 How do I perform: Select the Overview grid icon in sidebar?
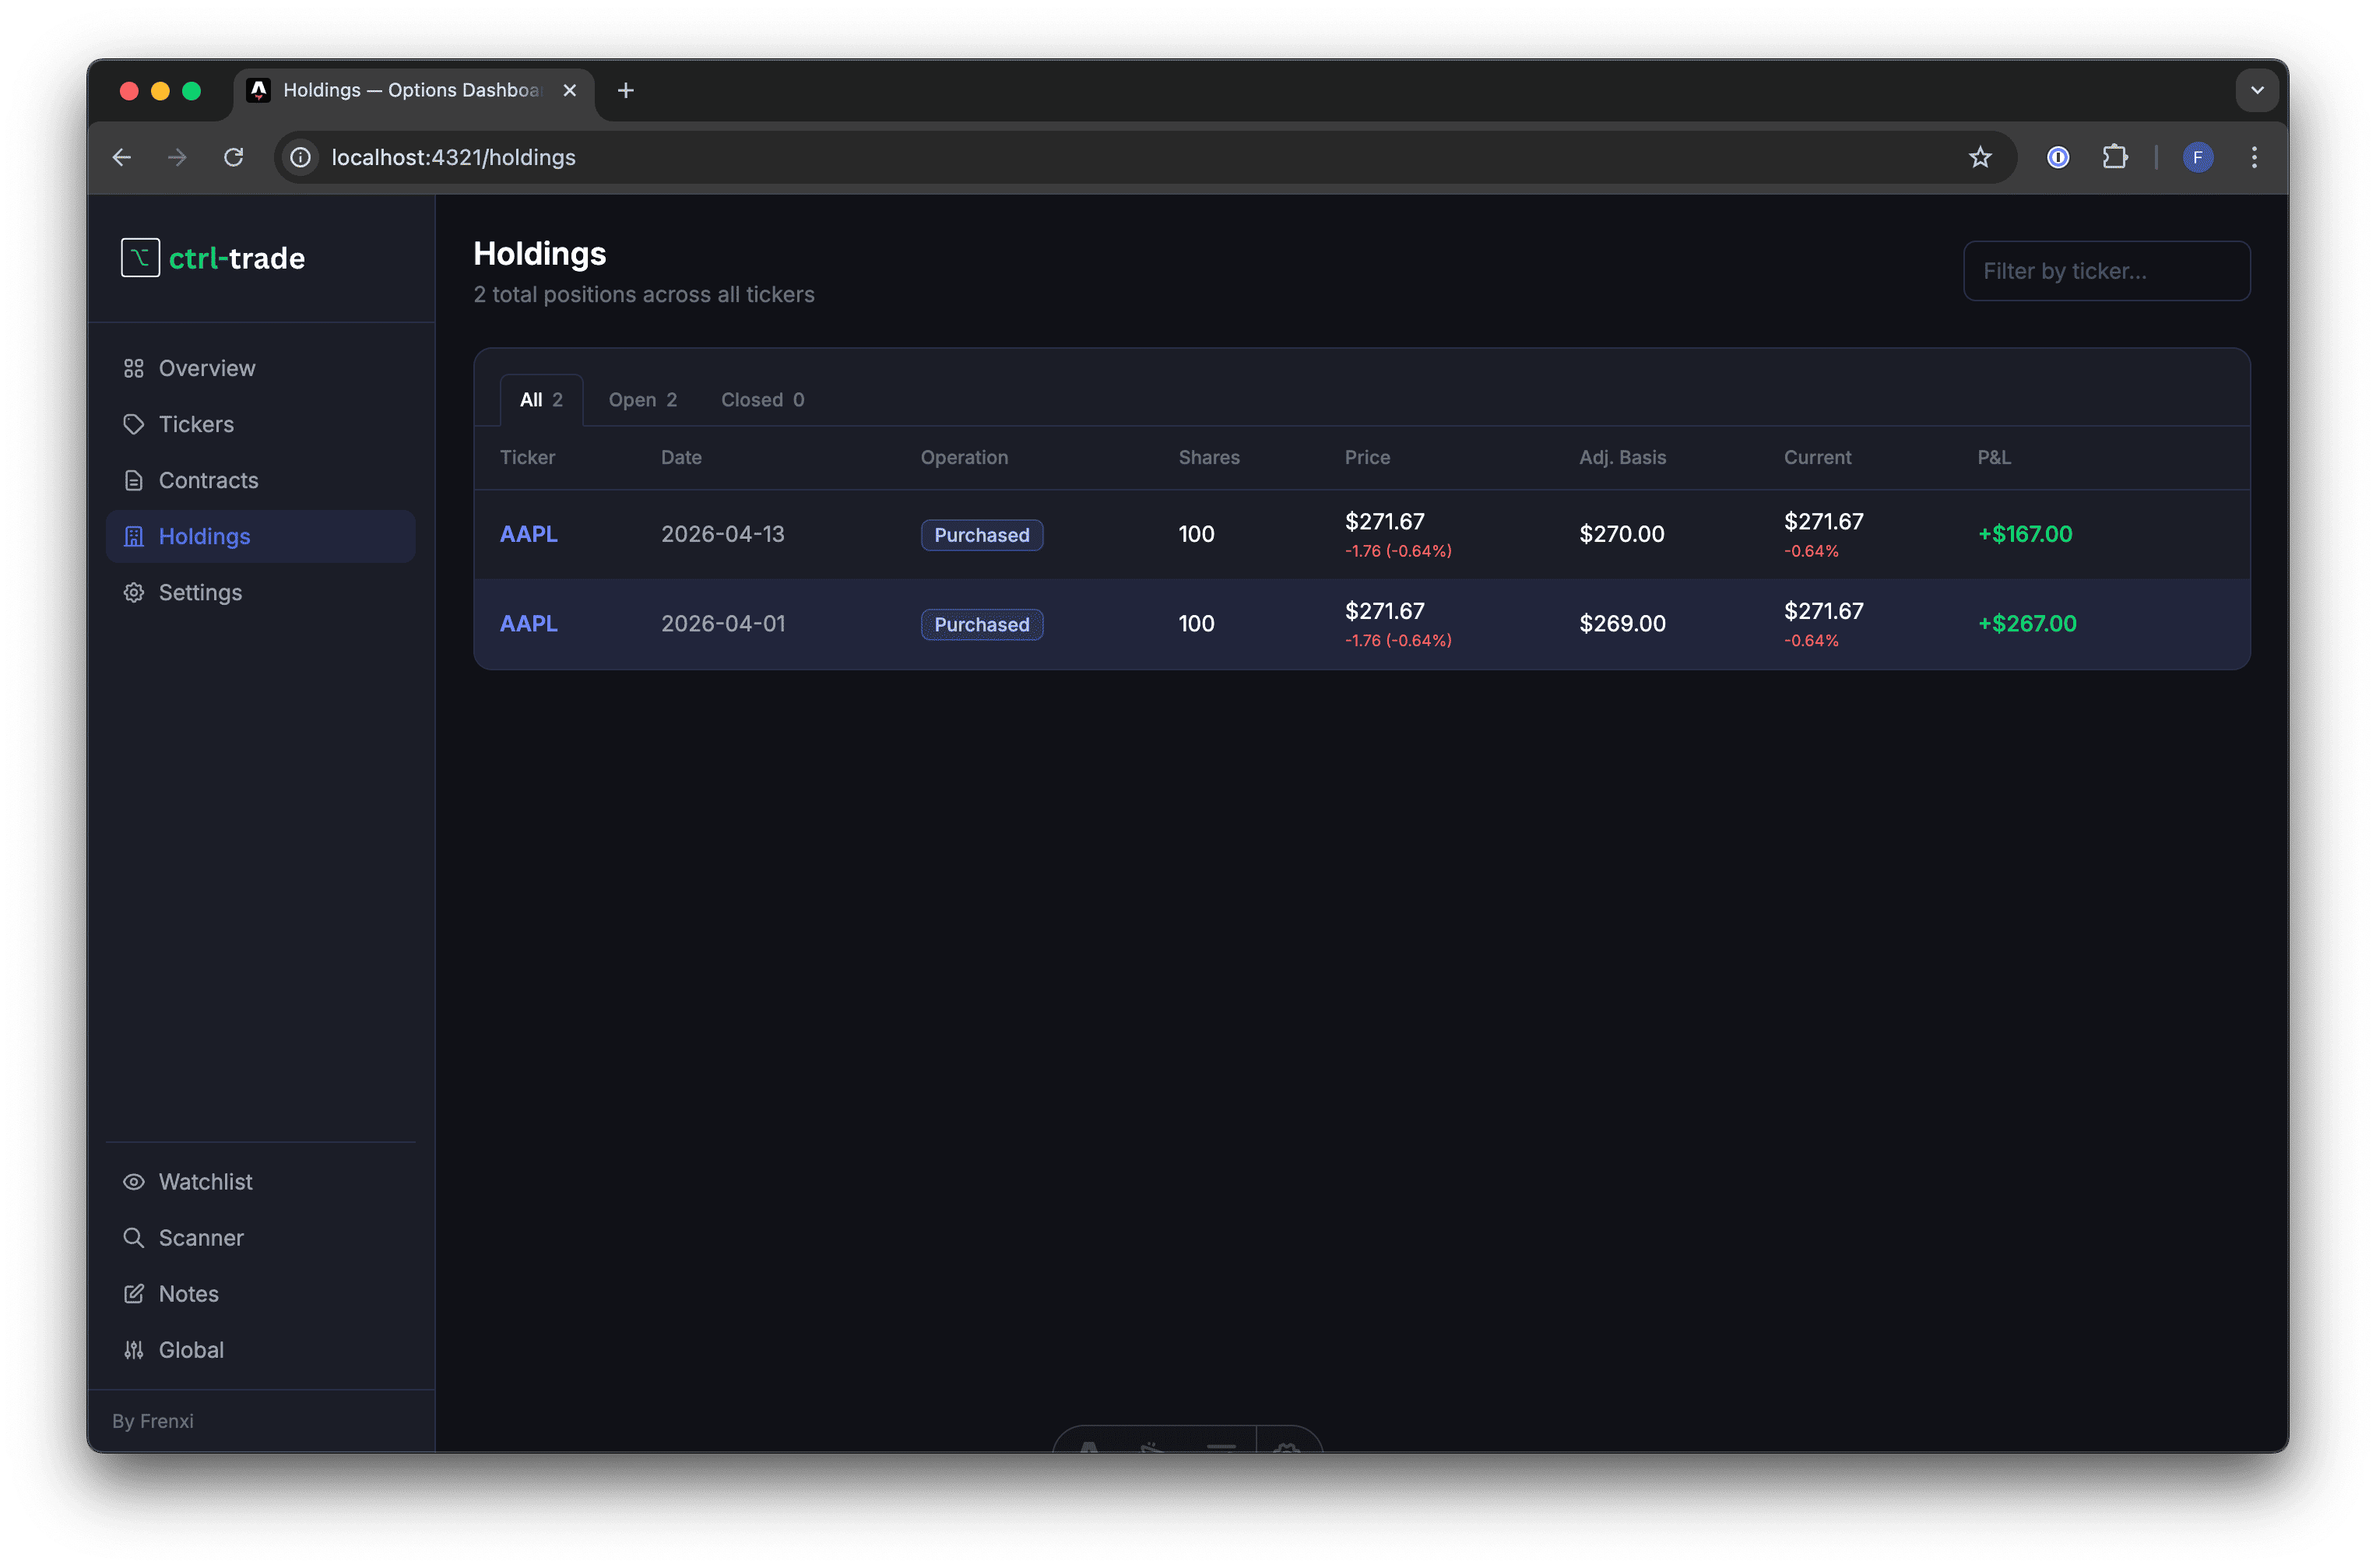(x=134, y=368)
